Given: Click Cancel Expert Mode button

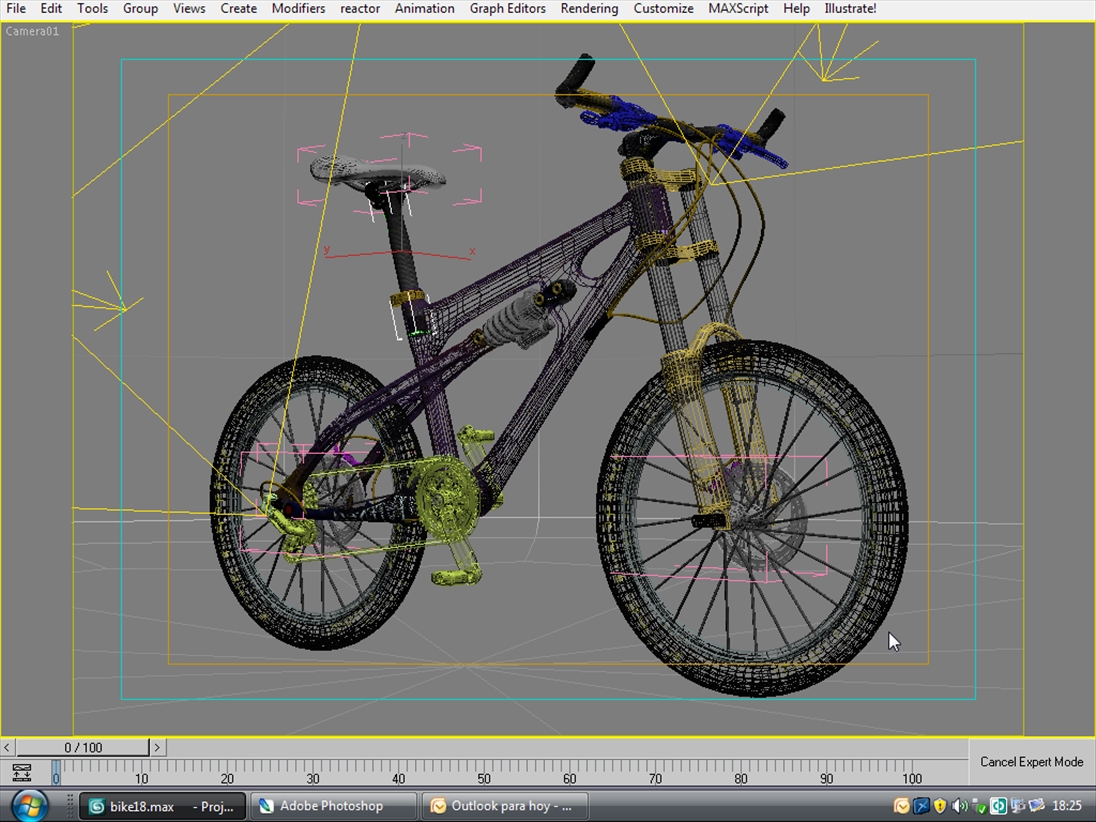Looking at the screenshot, I should click(x=1032, y=762).
